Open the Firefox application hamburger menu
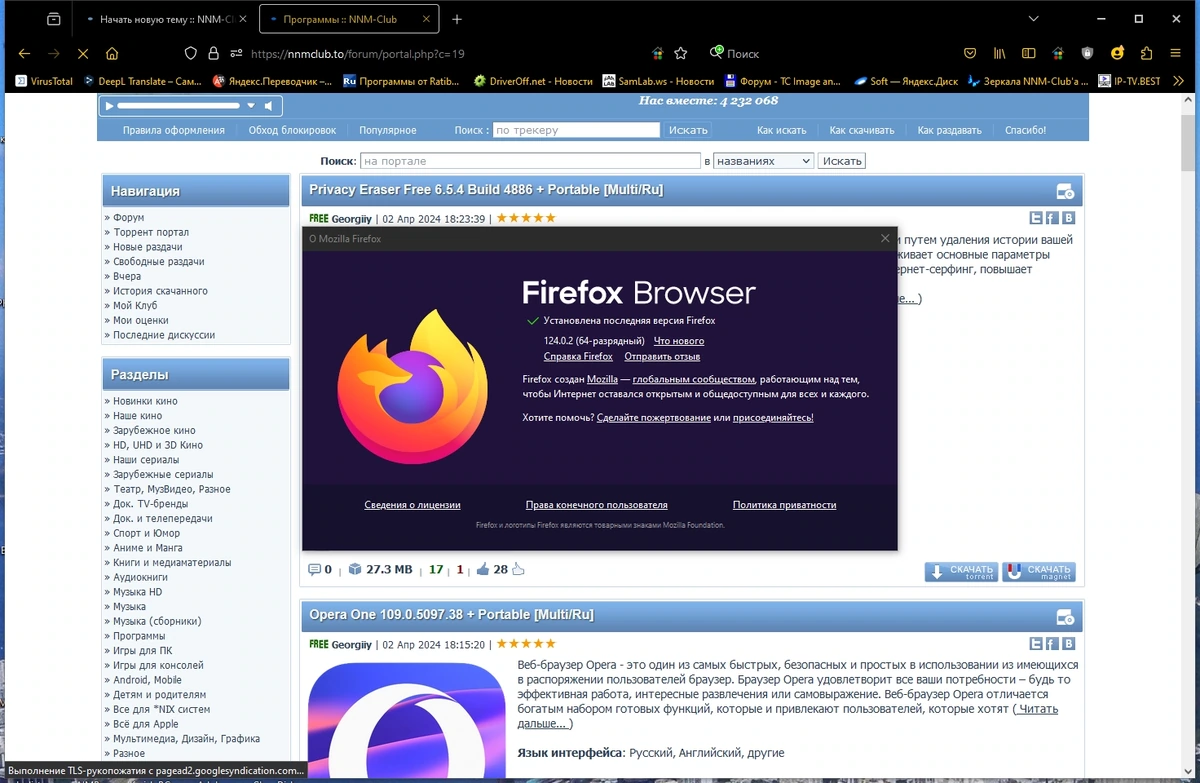1200x783 pixels. pyautogui.click(x=1176, y=54)
